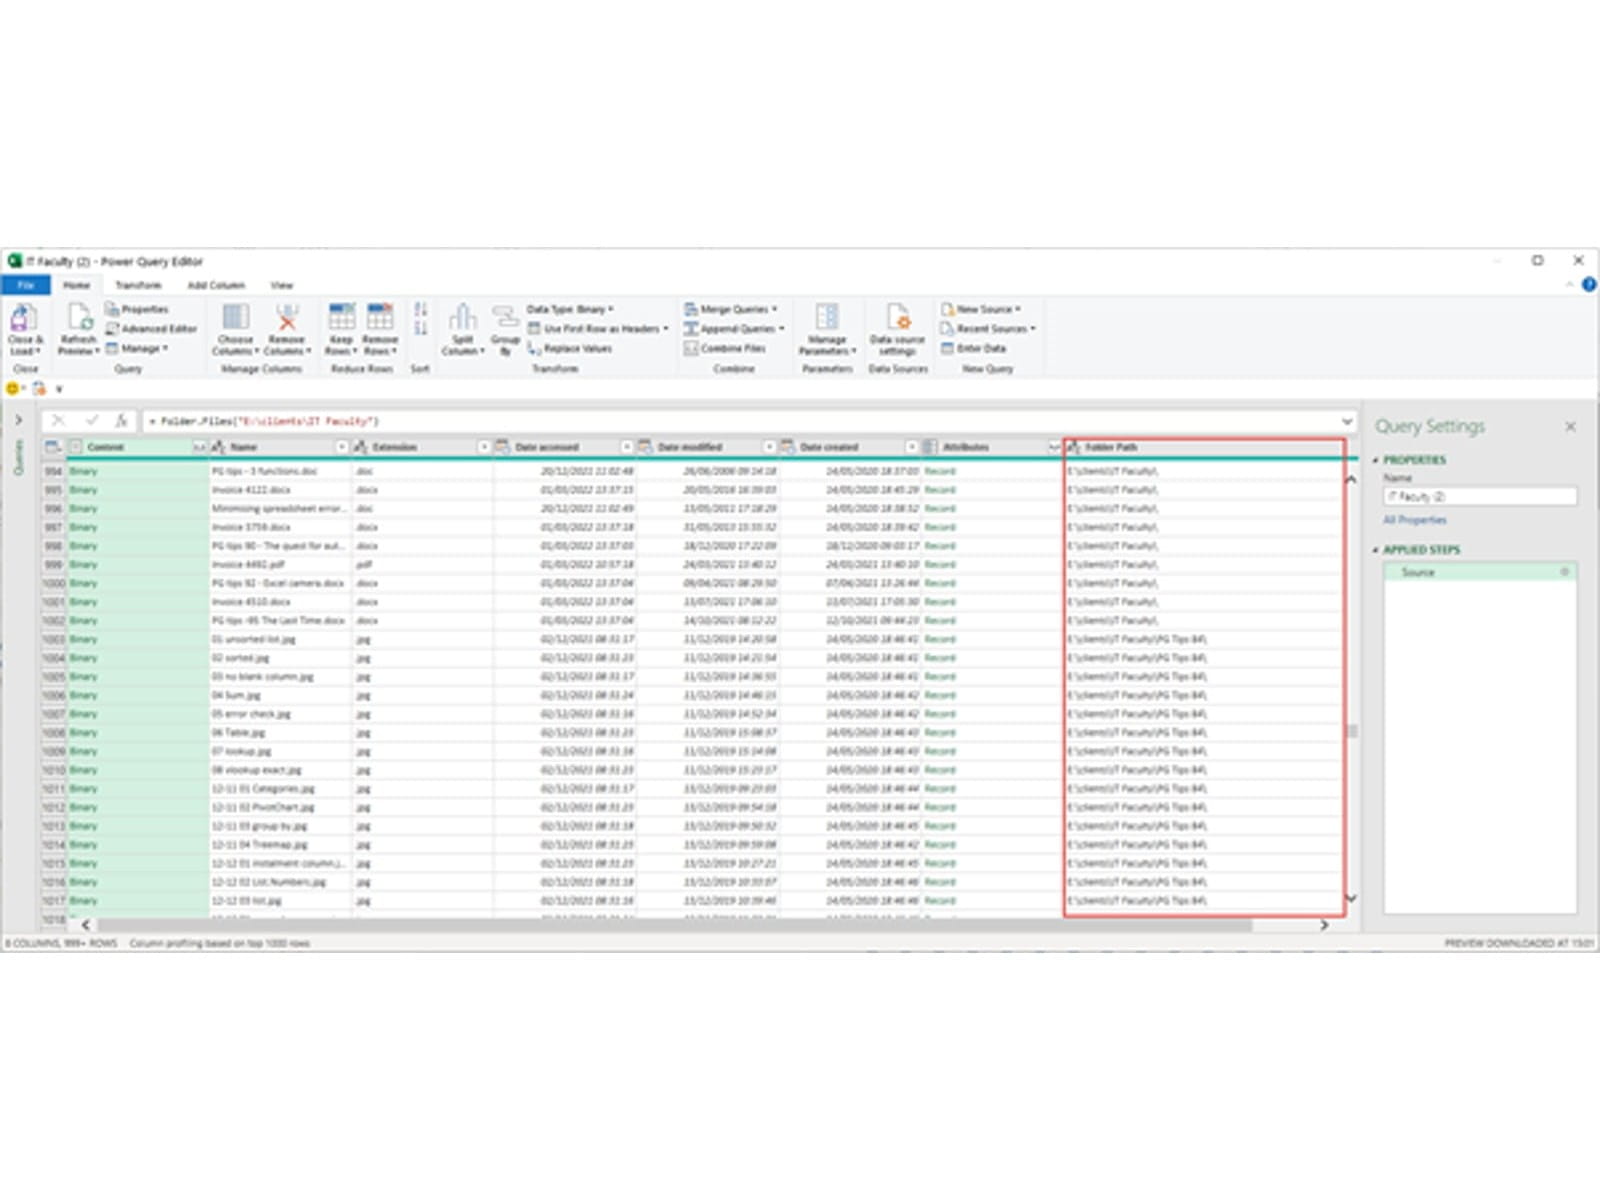Expand the Queries pane
The width and height of the screenshot is (1600, 1200).
click(18, 421)
